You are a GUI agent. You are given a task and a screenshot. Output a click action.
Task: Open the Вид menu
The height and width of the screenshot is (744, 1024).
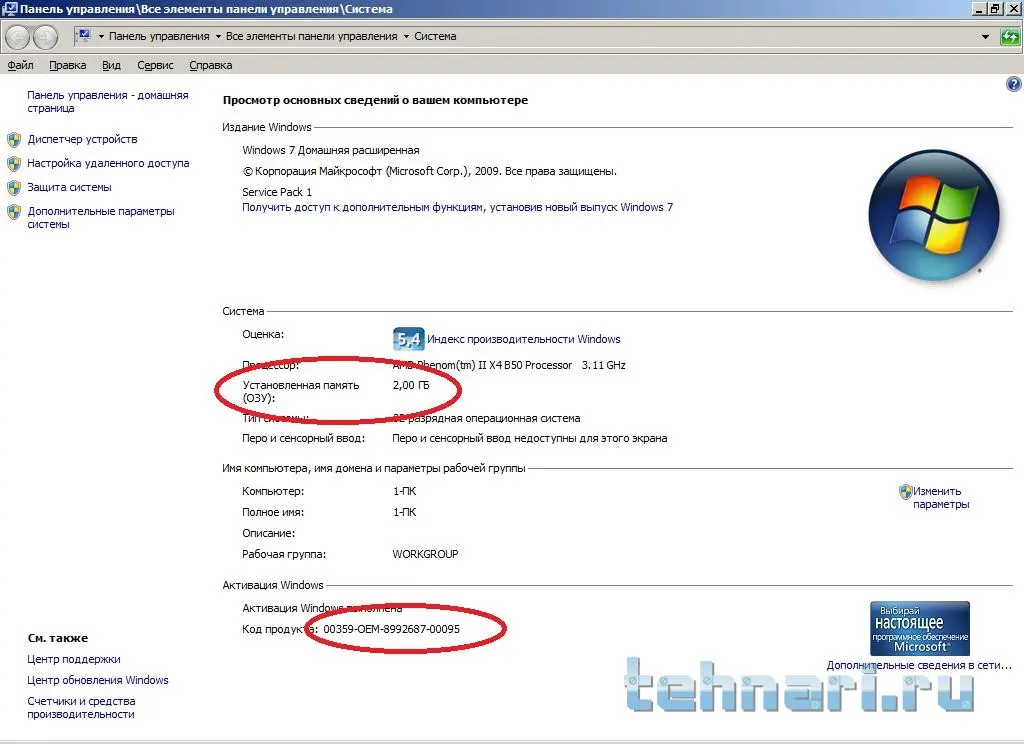[111, 65]
